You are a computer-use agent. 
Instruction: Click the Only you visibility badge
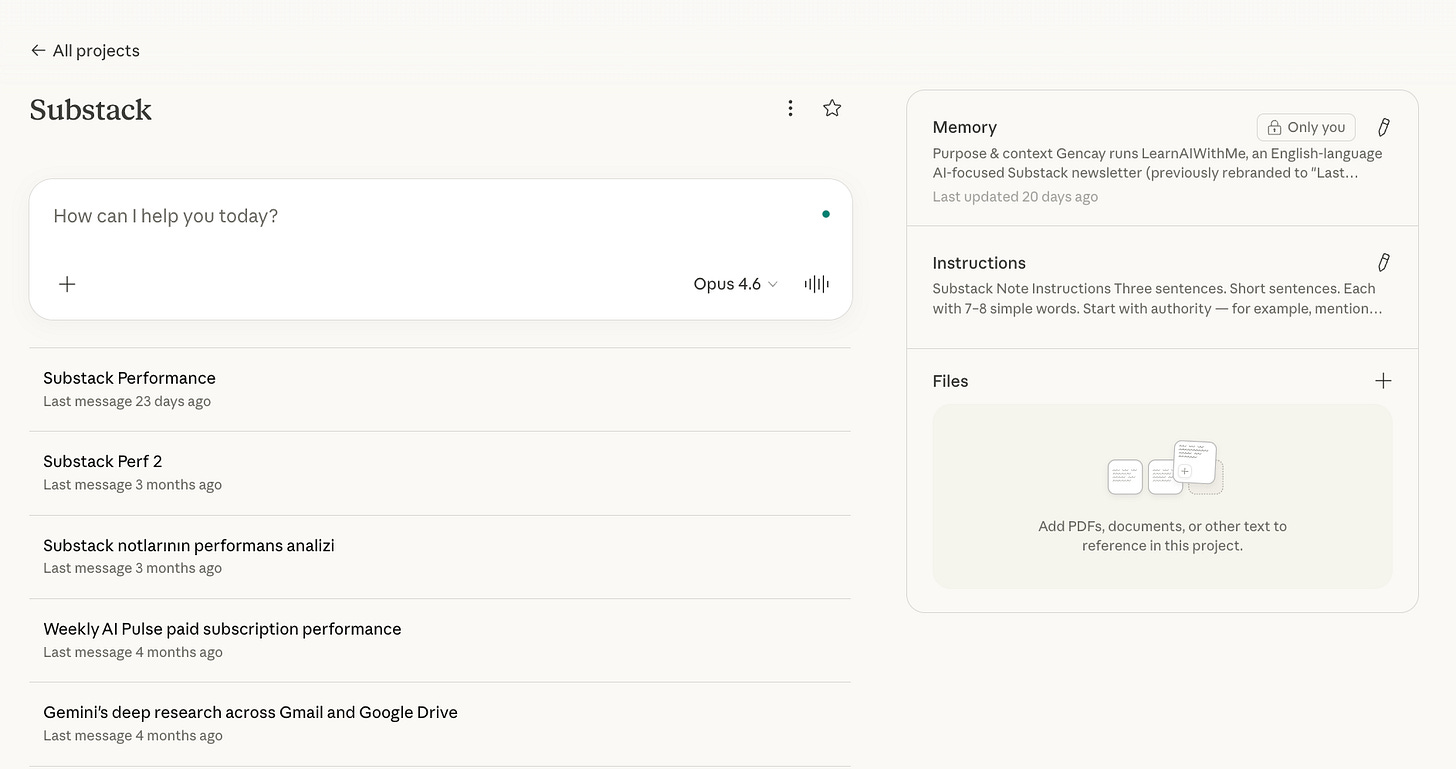pos(1306,127)
